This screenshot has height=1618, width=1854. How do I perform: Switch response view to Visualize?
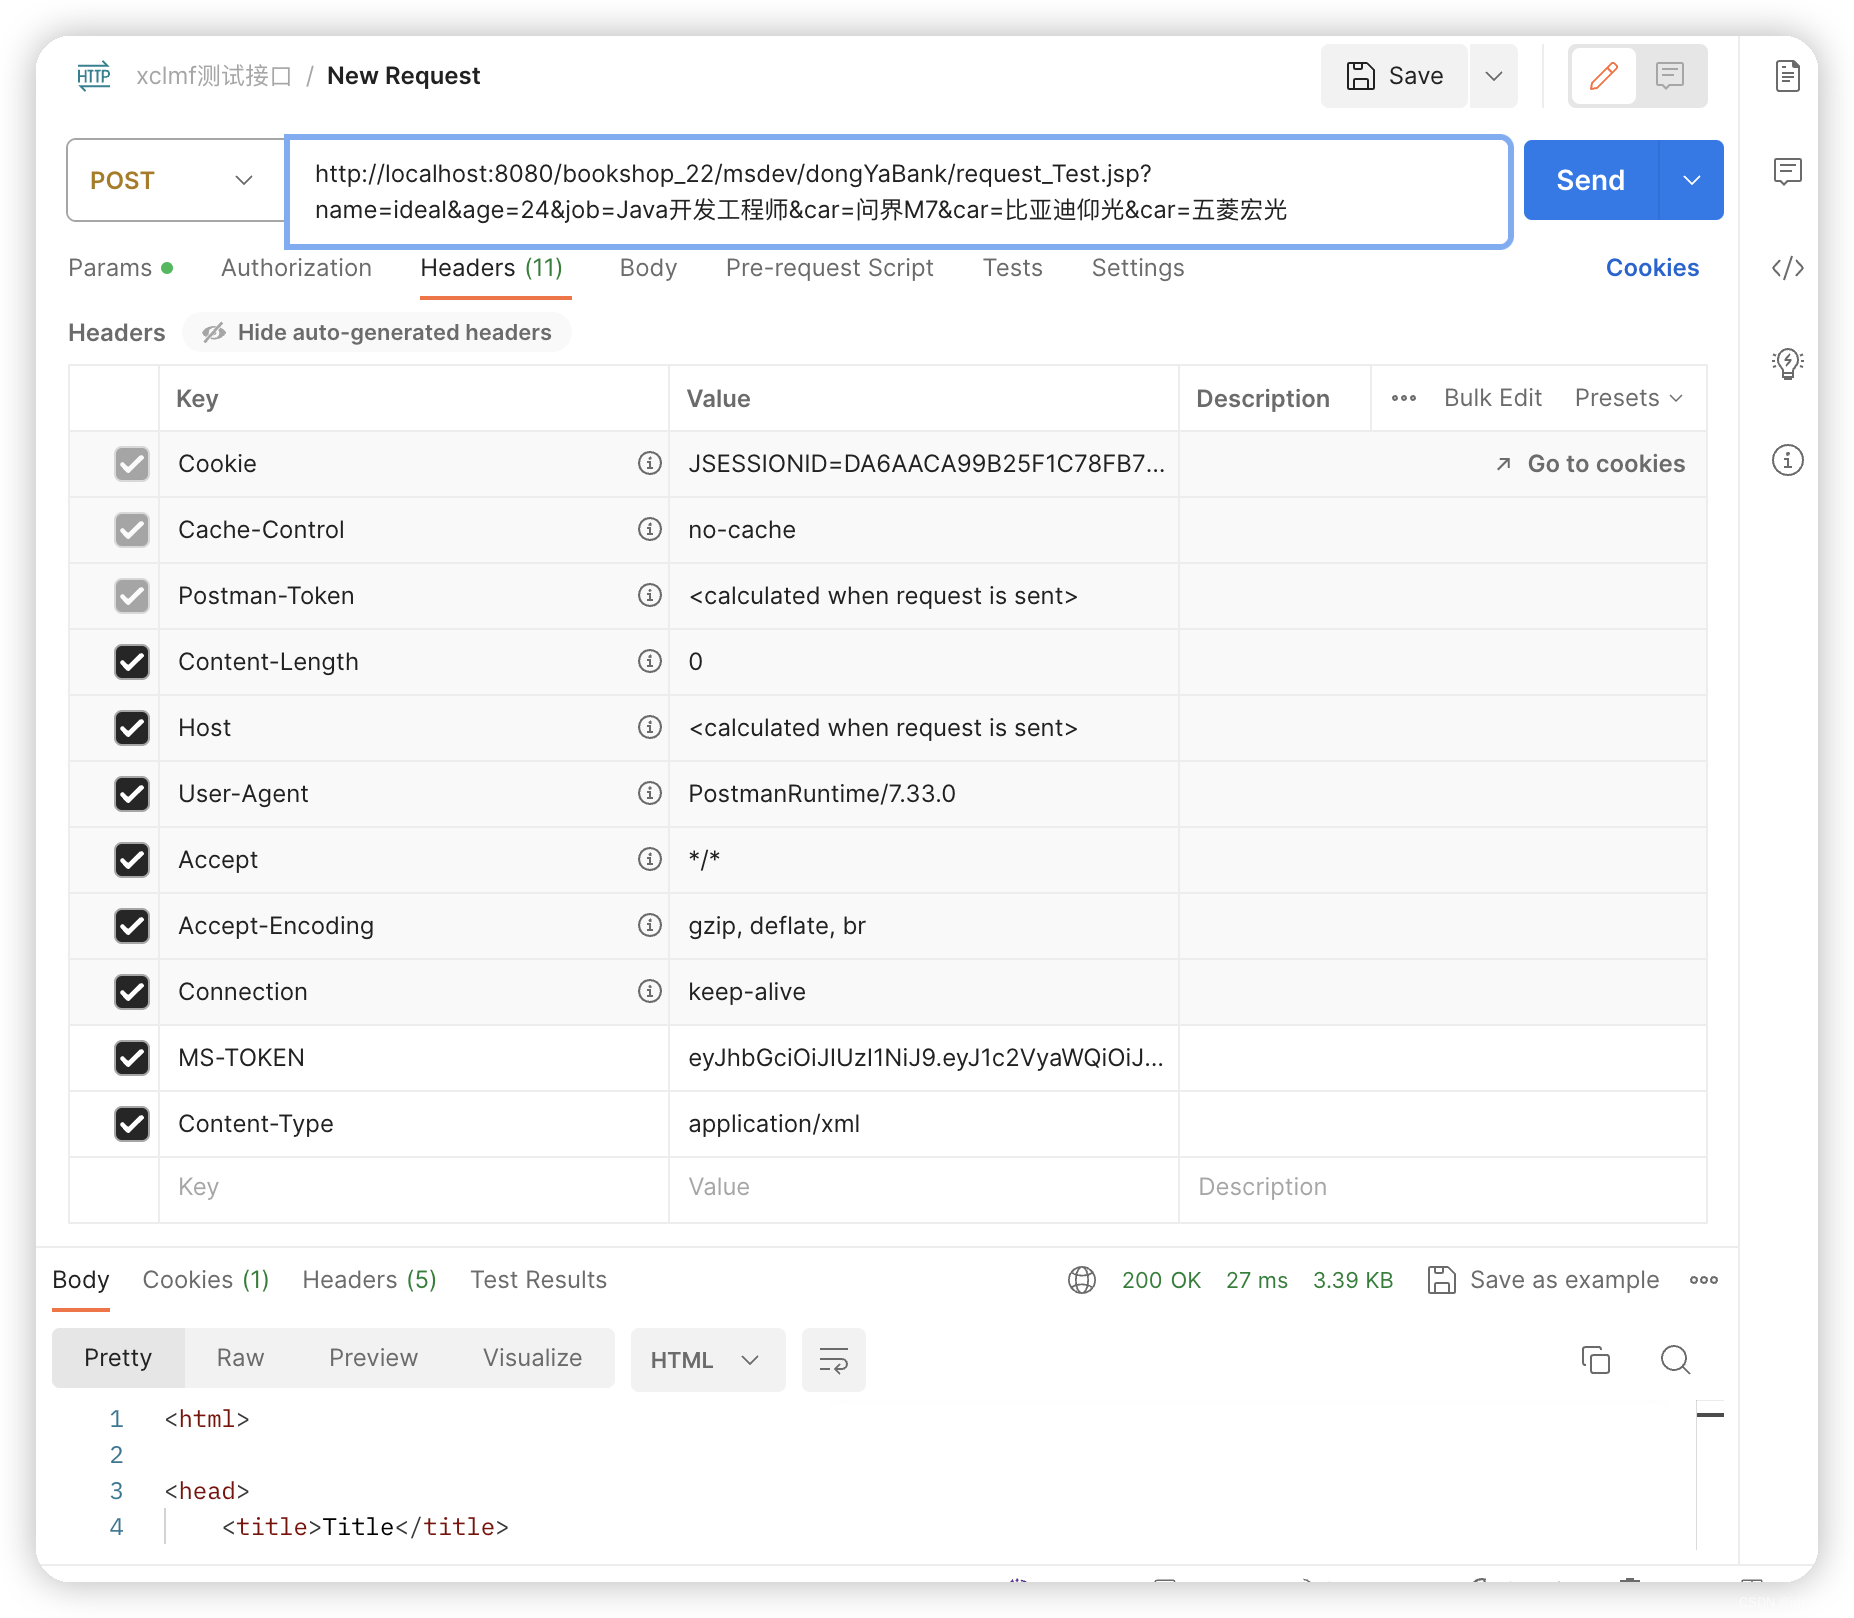tap(532, 1358)
